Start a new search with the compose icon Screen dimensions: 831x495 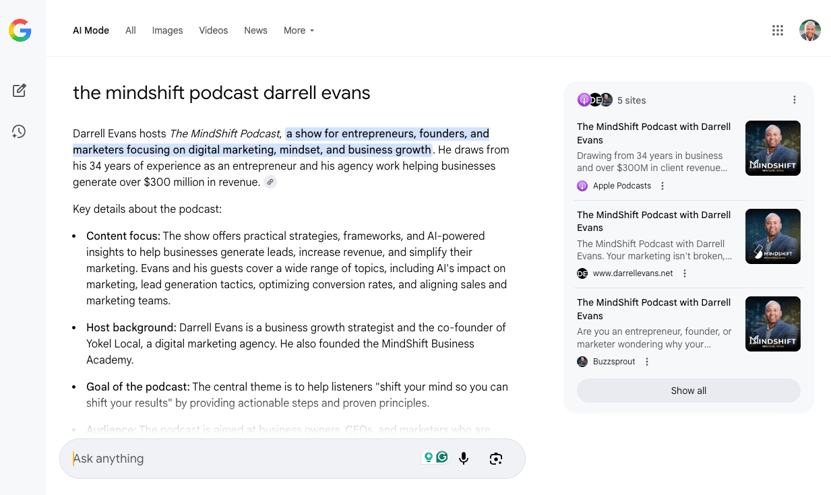19,90
